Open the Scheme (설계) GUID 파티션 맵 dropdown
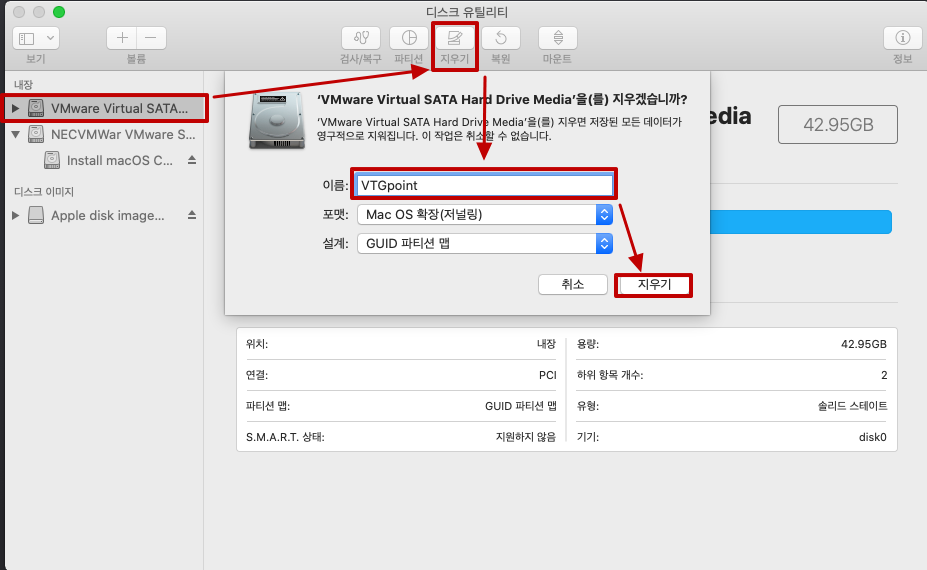The width and height of the screenshot is (927, 570). tap(485, 244)
